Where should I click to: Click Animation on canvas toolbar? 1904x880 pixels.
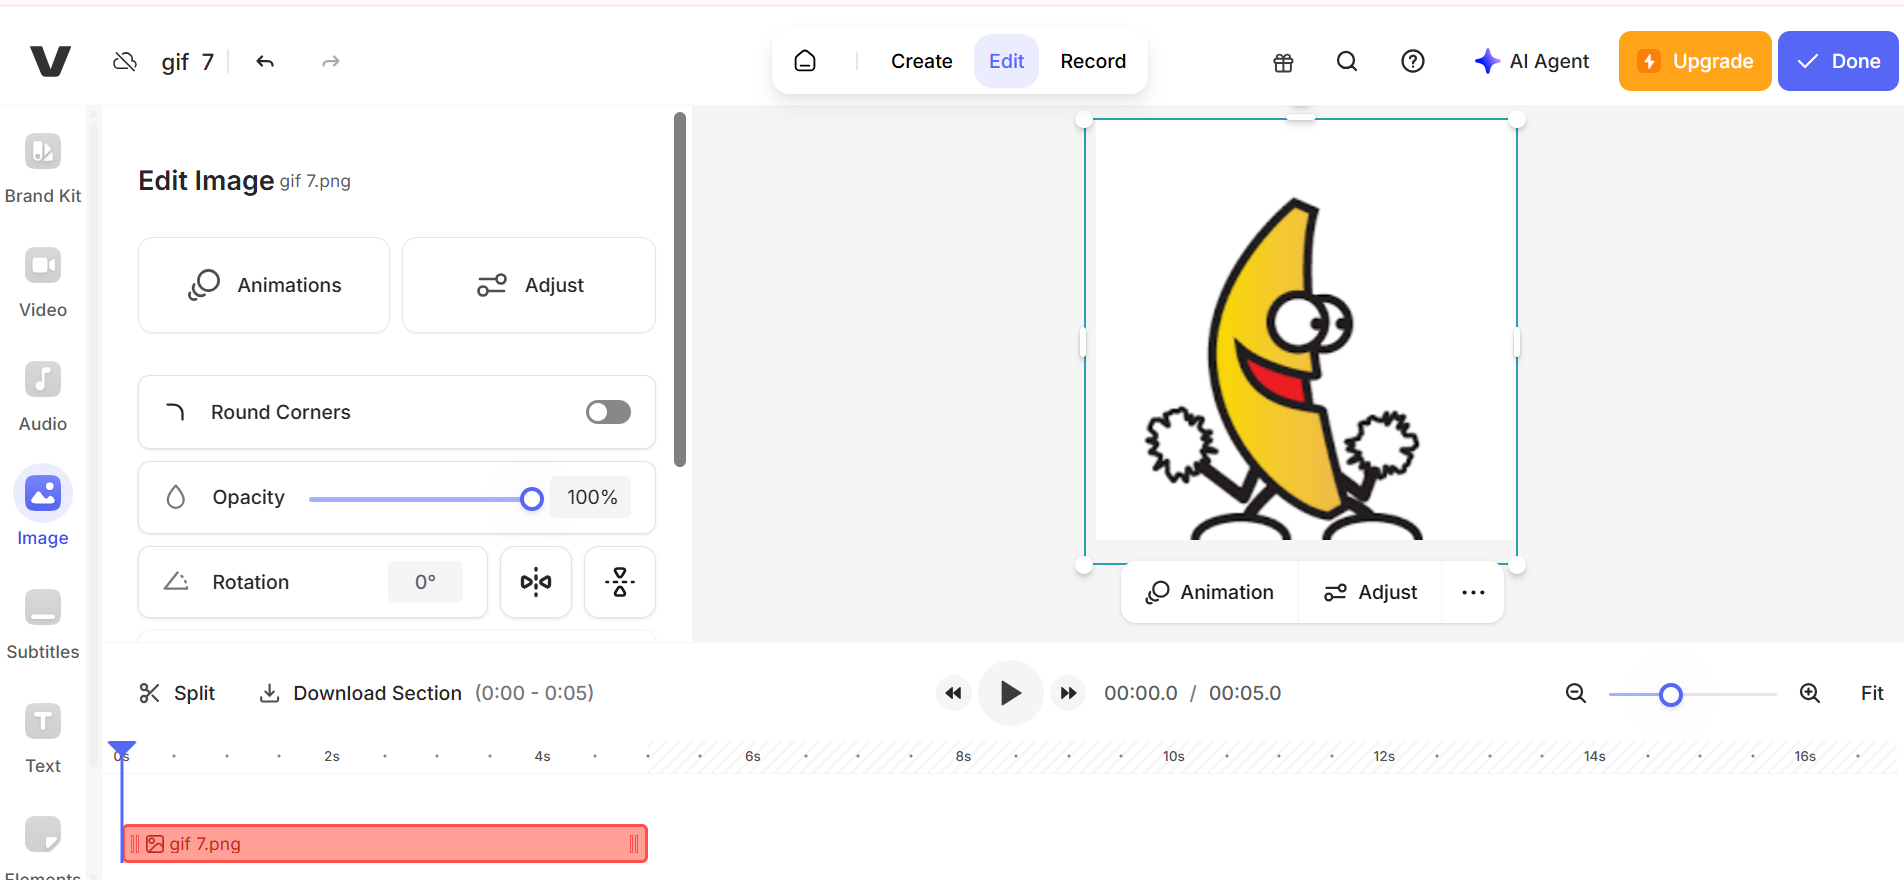pyautogui.click(x=1210, y=592)
